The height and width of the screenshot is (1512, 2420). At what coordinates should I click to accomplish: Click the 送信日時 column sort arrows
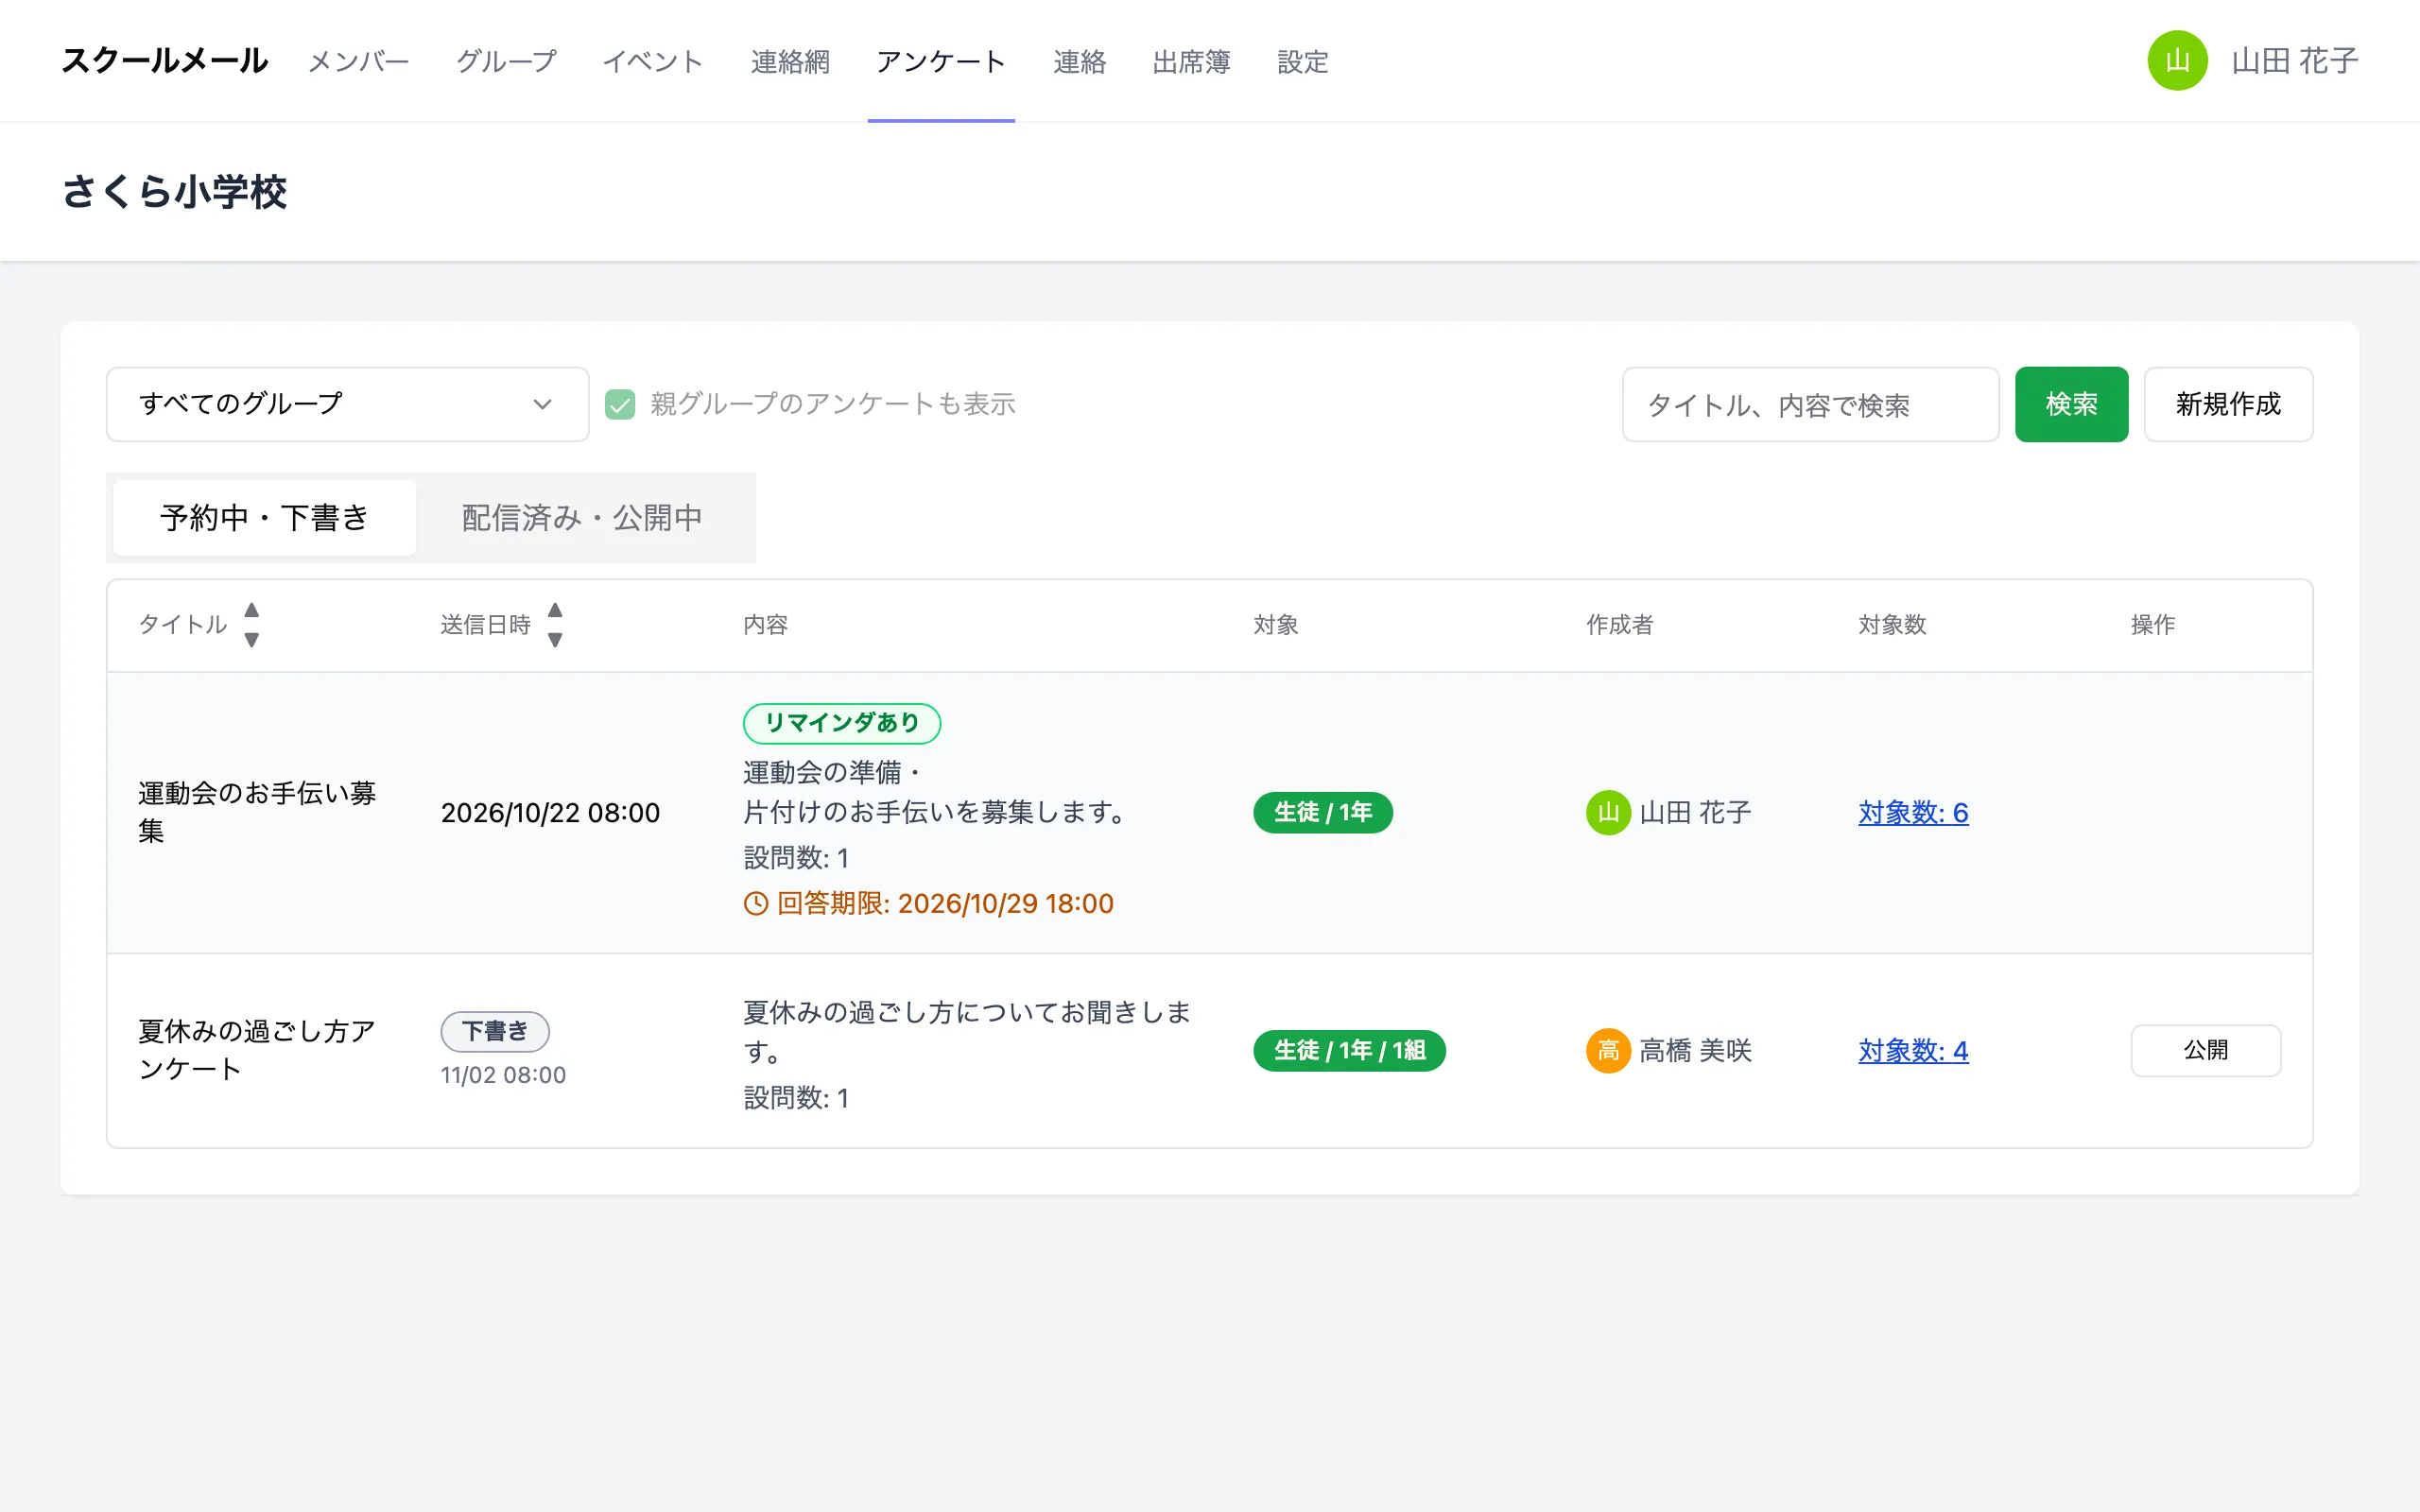pos(555,625)
